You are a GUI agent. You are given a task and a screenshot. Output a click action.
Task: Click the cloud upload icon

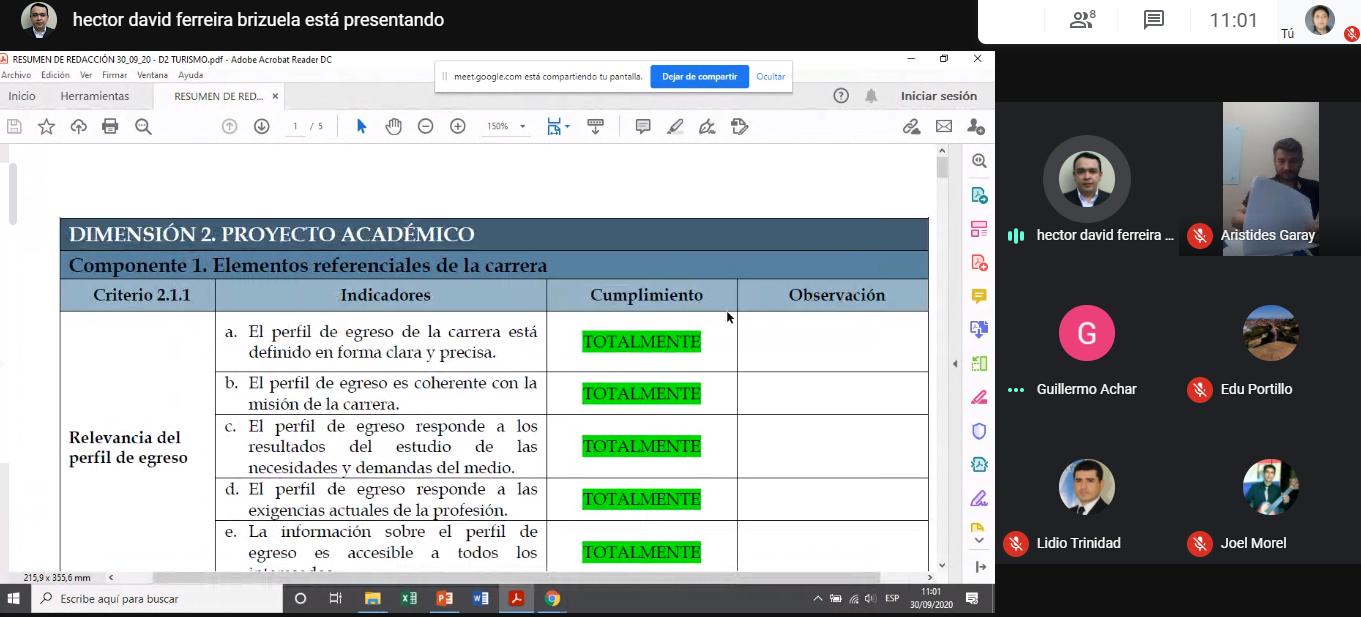(78, 126)
